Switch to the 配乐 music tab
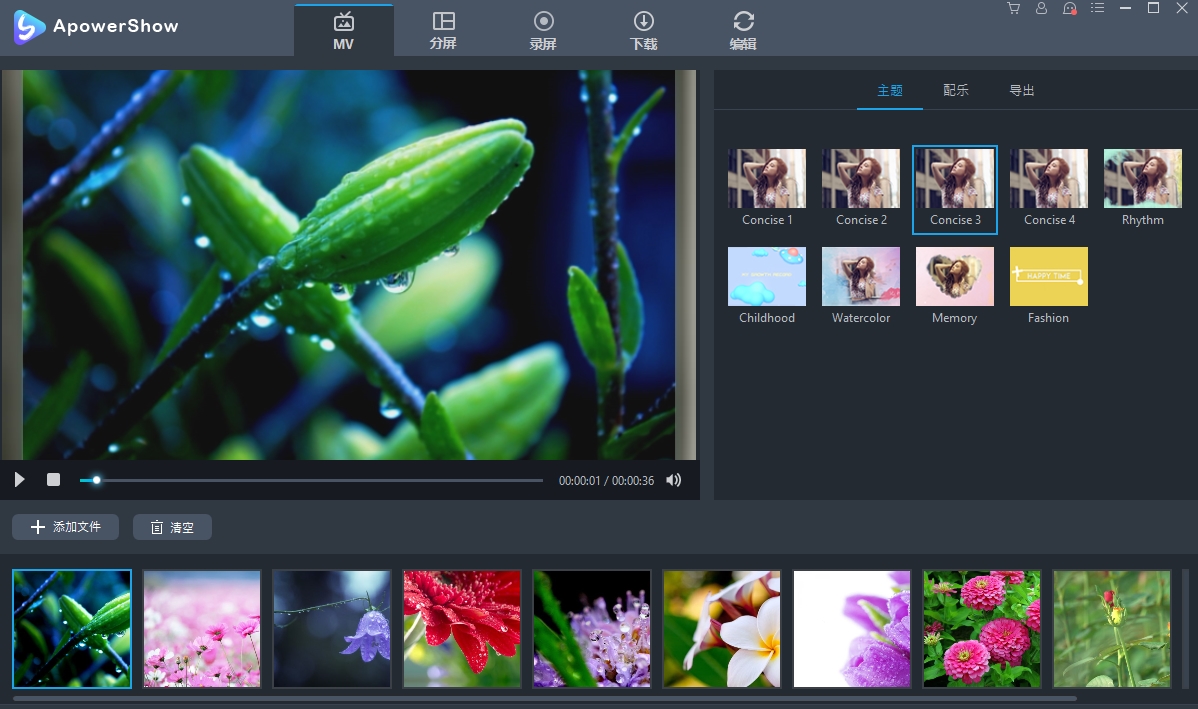The height and width of the screenshot is (709, 1198). point(955,90)
